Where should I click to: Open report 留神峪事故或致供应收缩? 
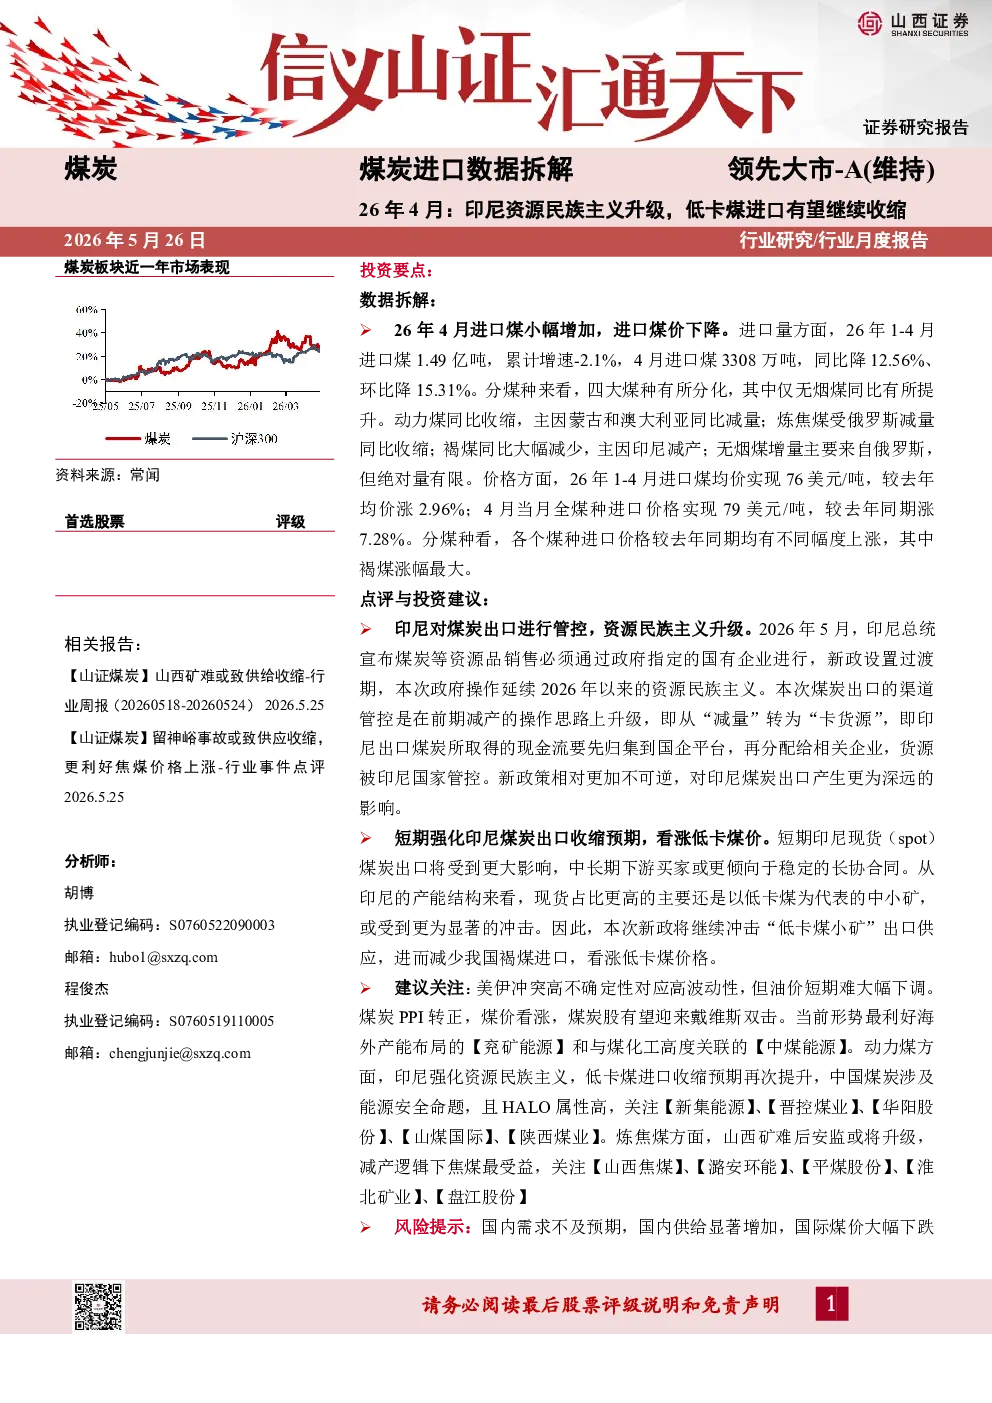click(x=194, y=767)
